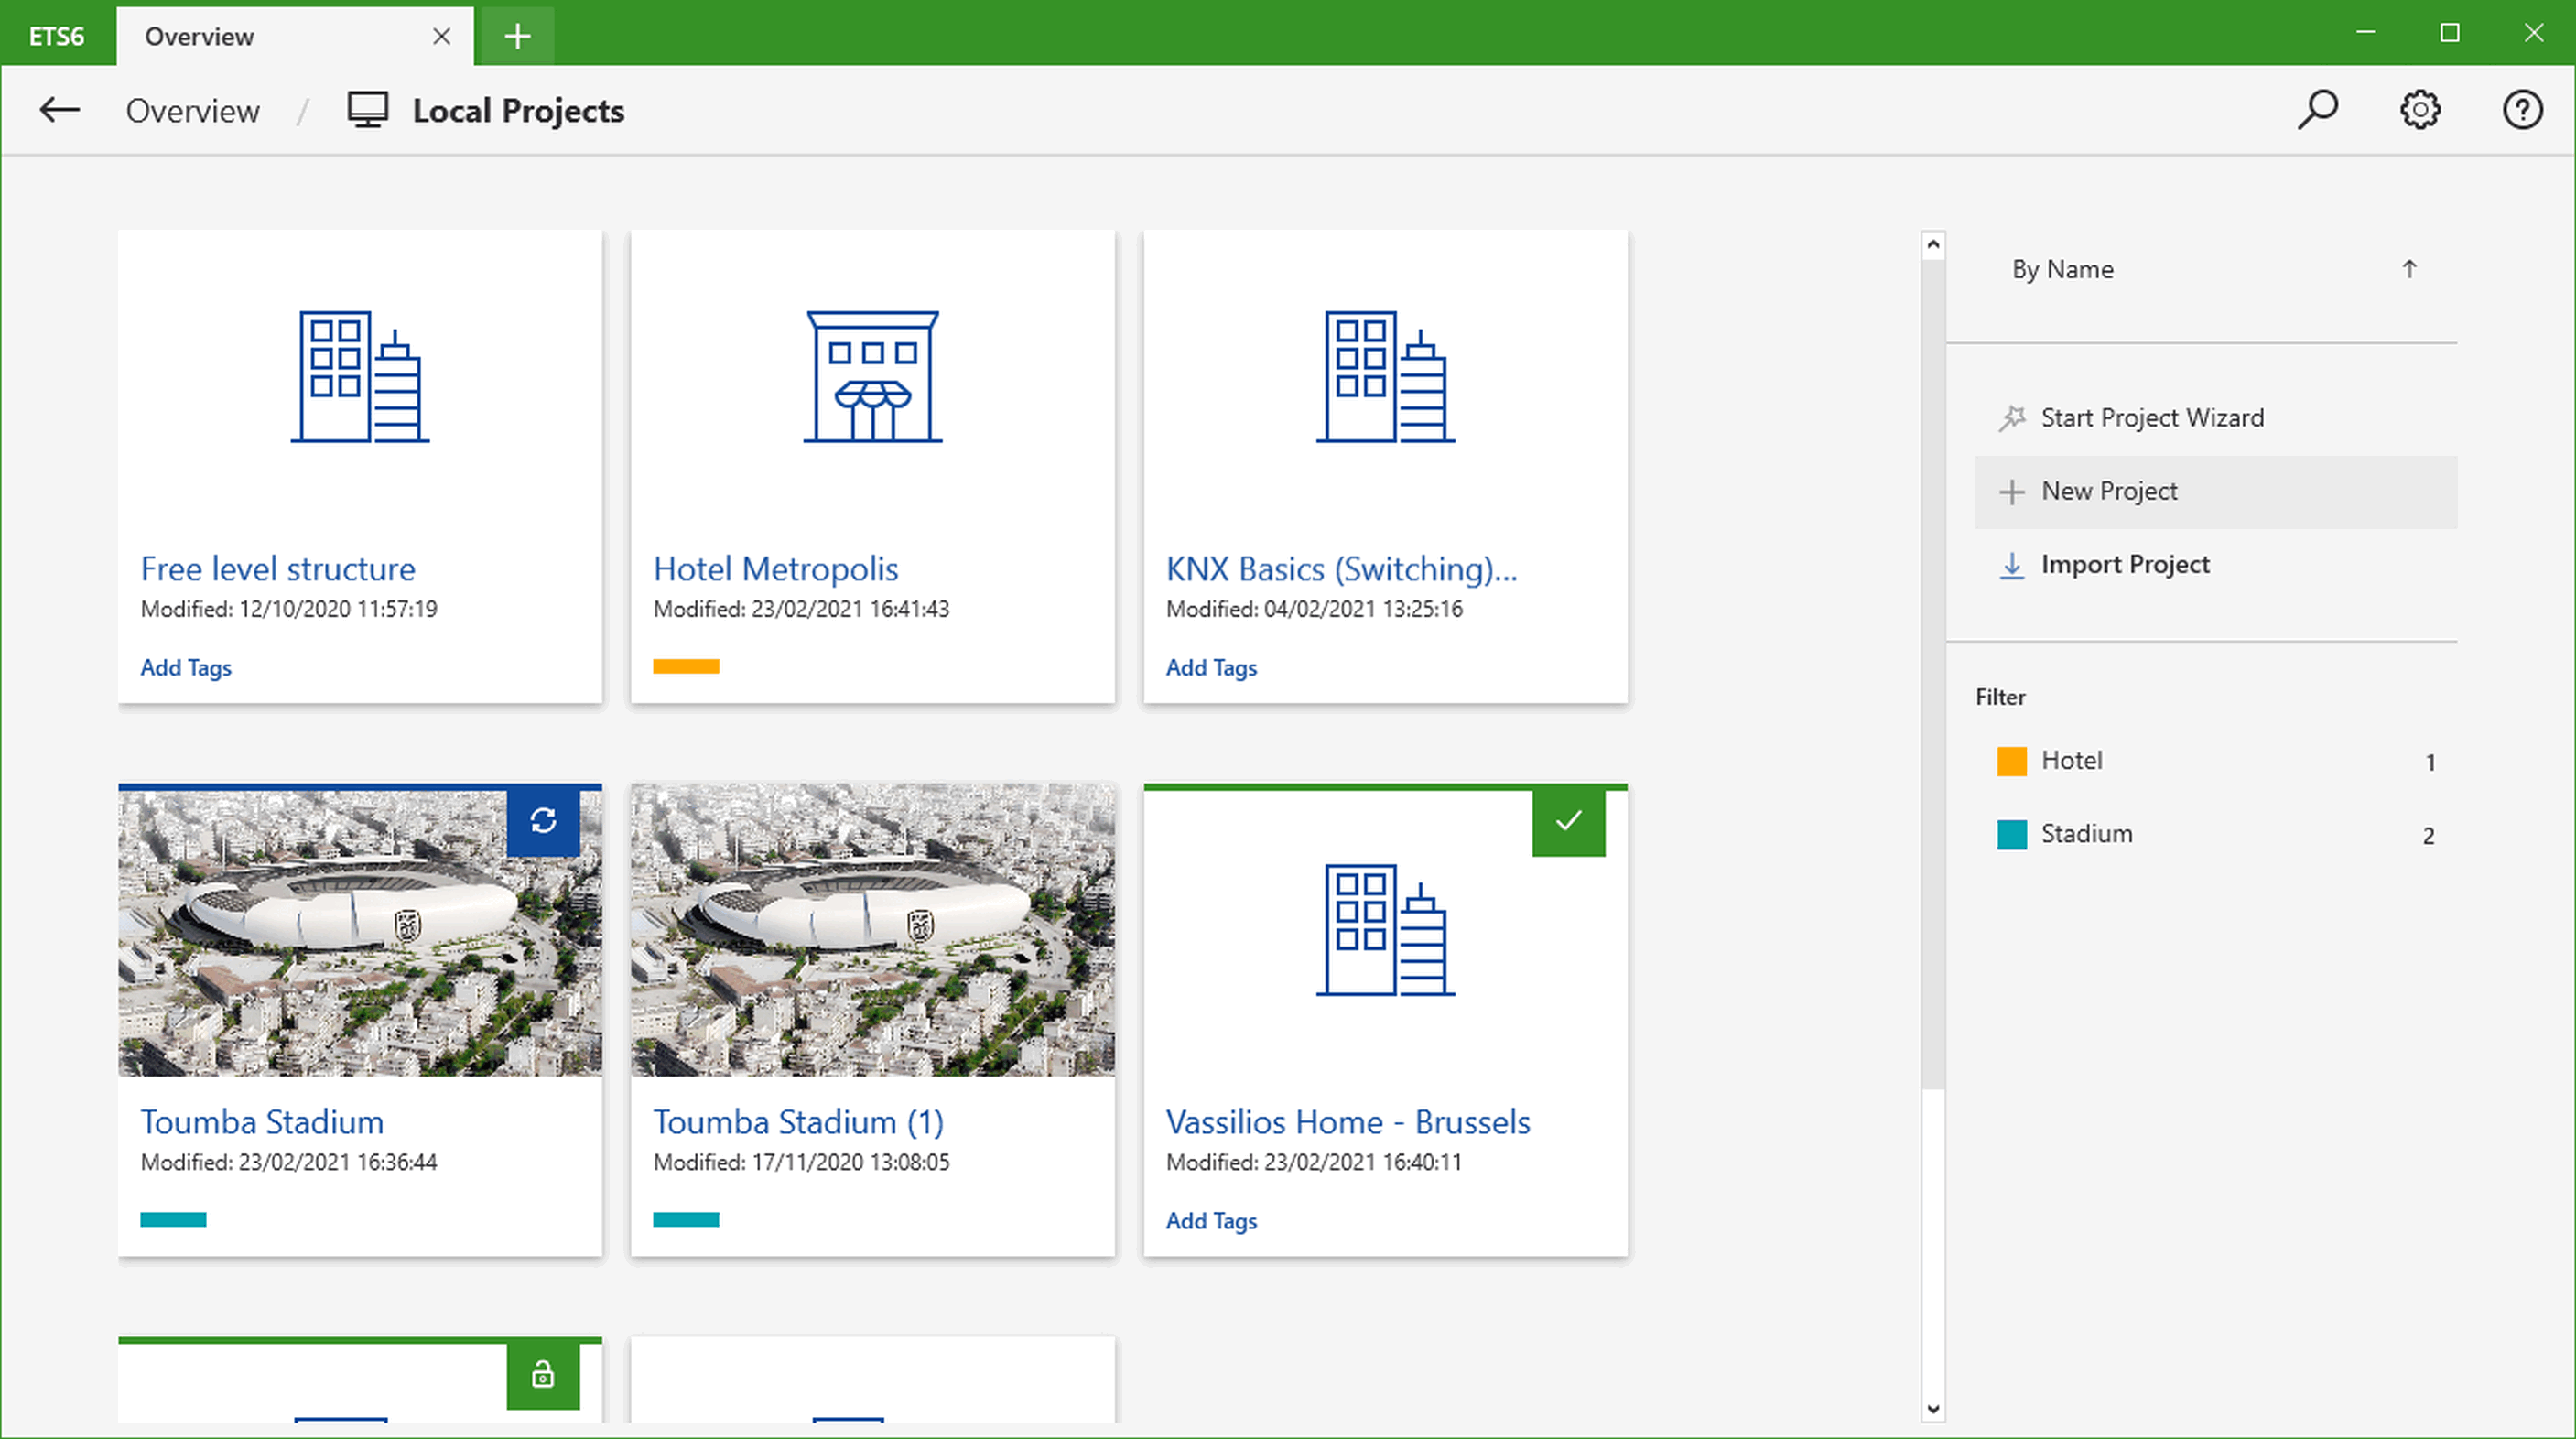
Task: Open Vassilios Home - Brussels project title
Action: click(x=1348, y=1122)
